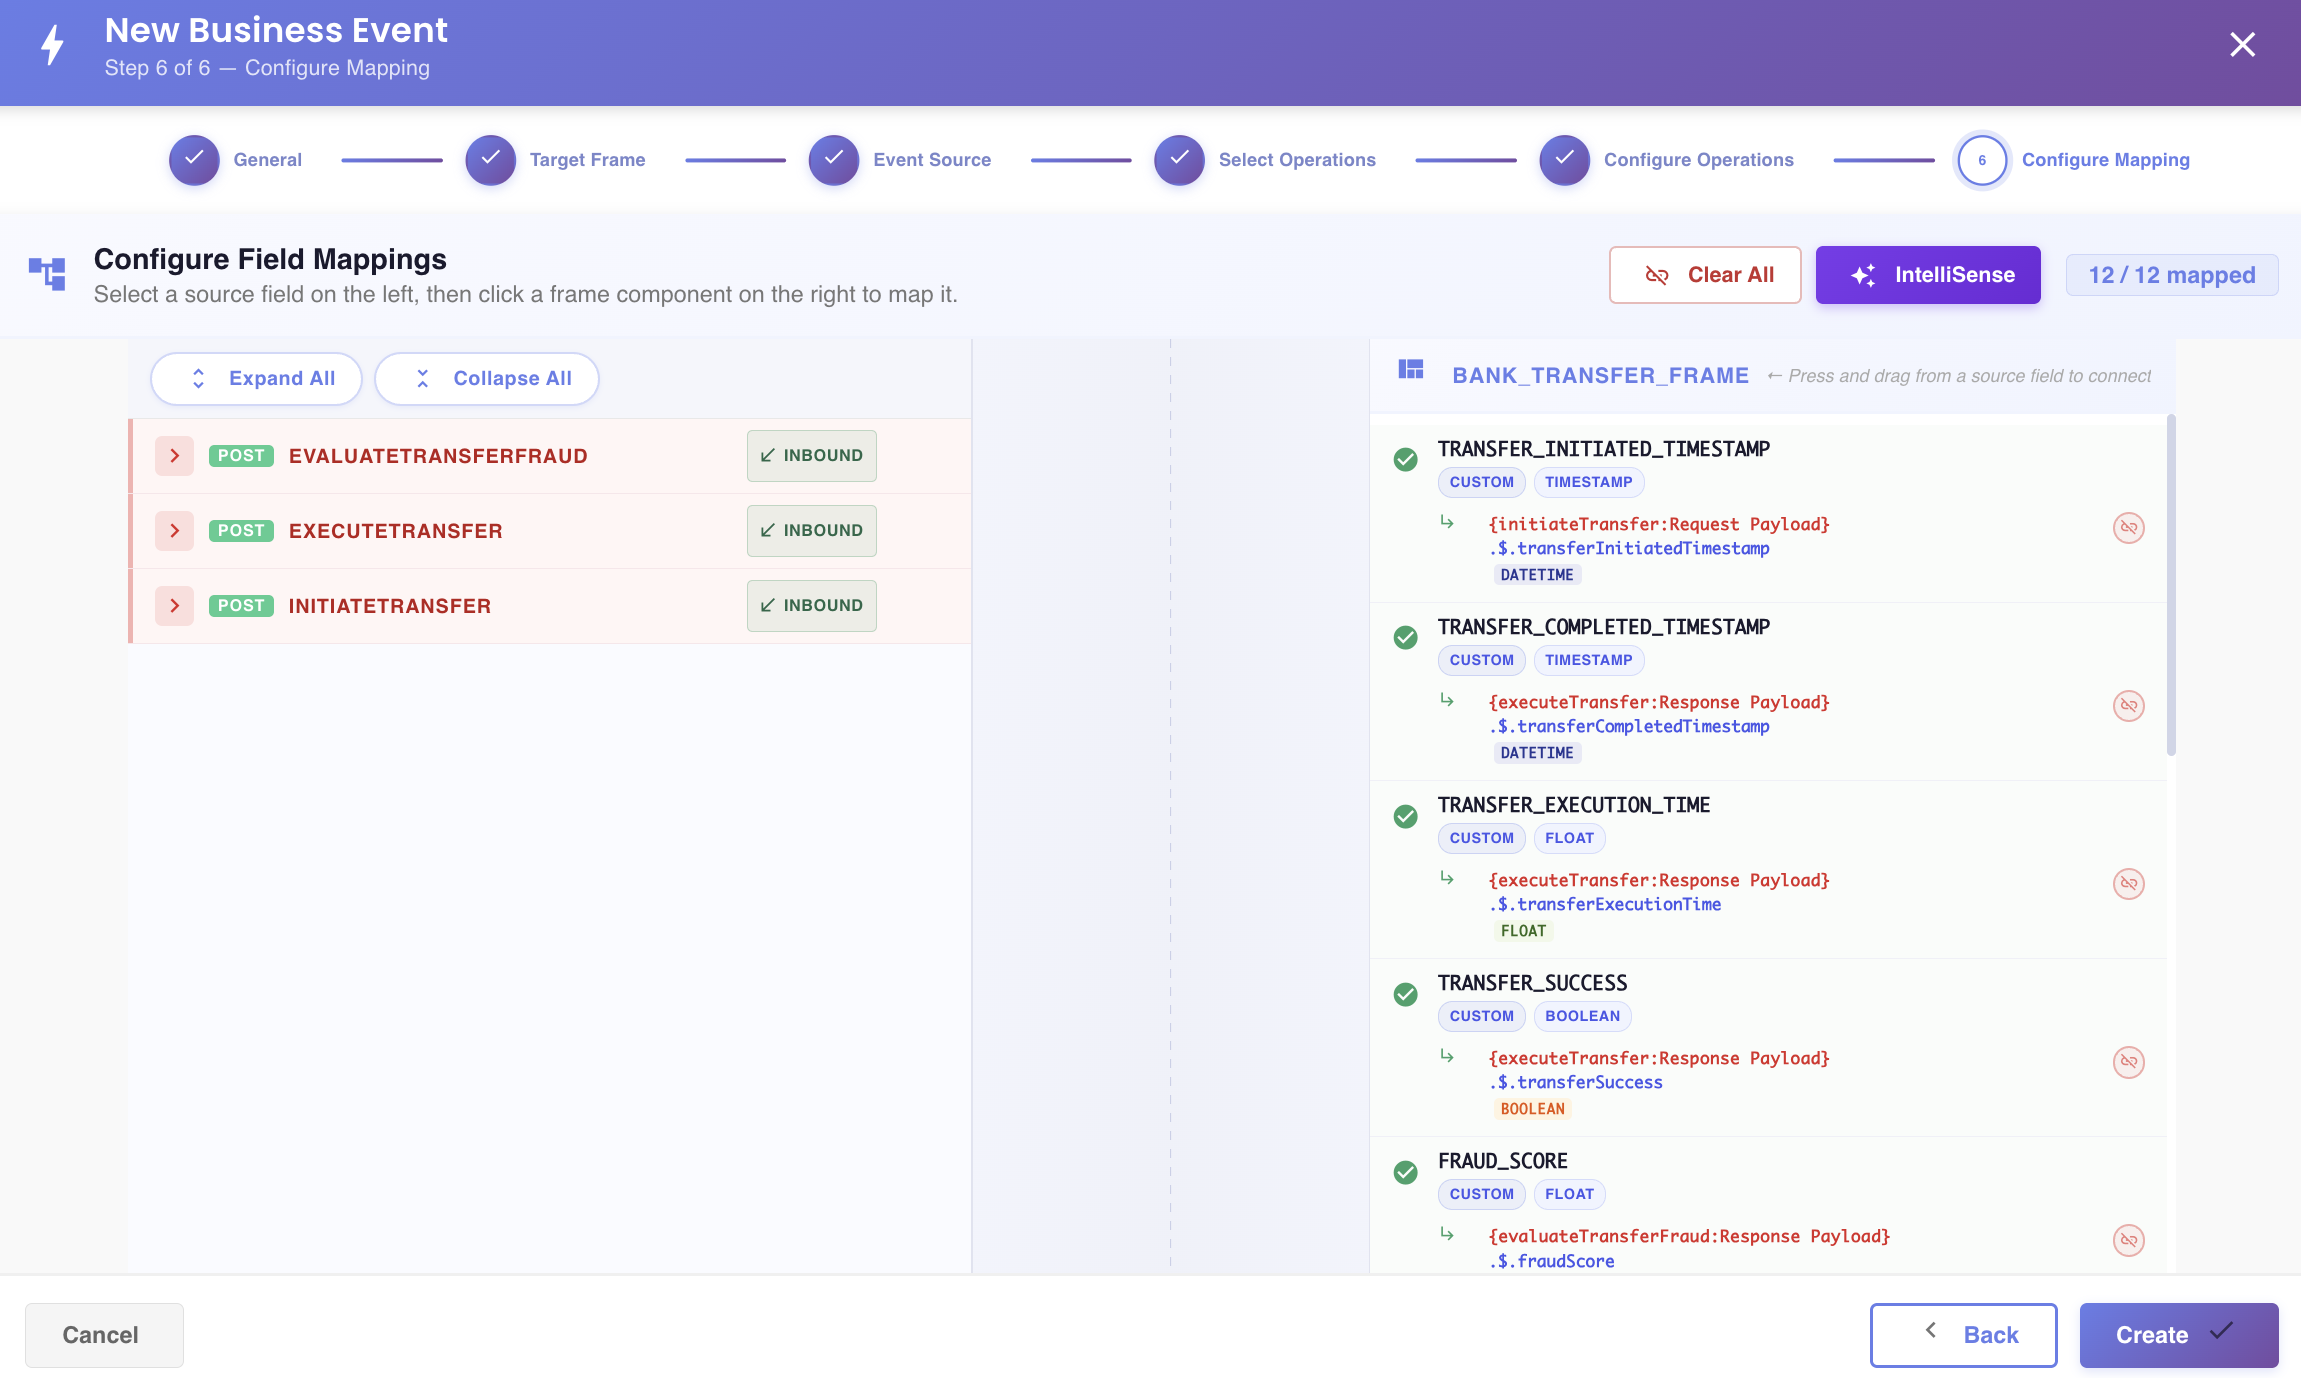Unlink the TRANSFER_EXECUTION_TIME mapping

click(x=2128, y=884)
